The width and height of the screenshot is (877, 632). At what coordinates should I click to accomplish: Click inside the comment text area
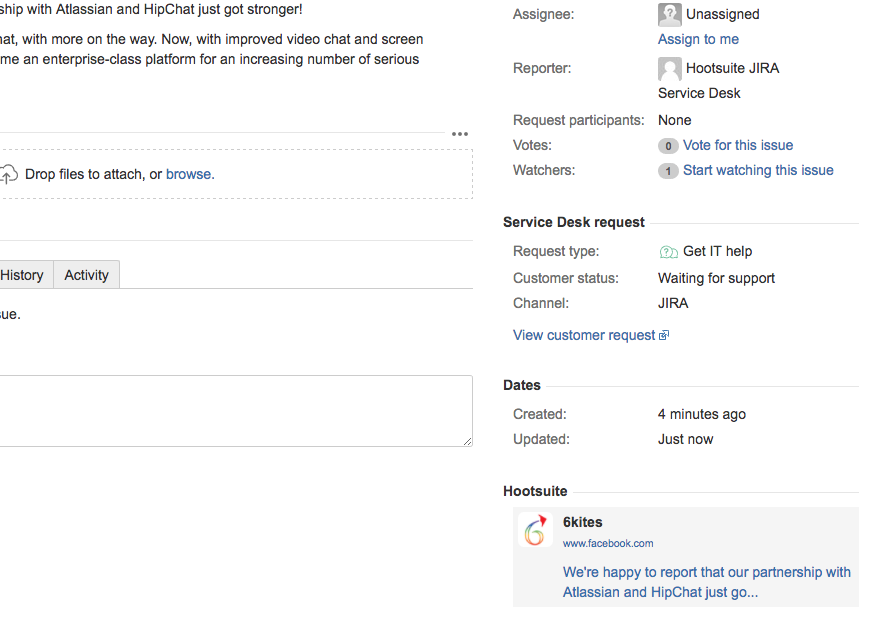point(235,411)
